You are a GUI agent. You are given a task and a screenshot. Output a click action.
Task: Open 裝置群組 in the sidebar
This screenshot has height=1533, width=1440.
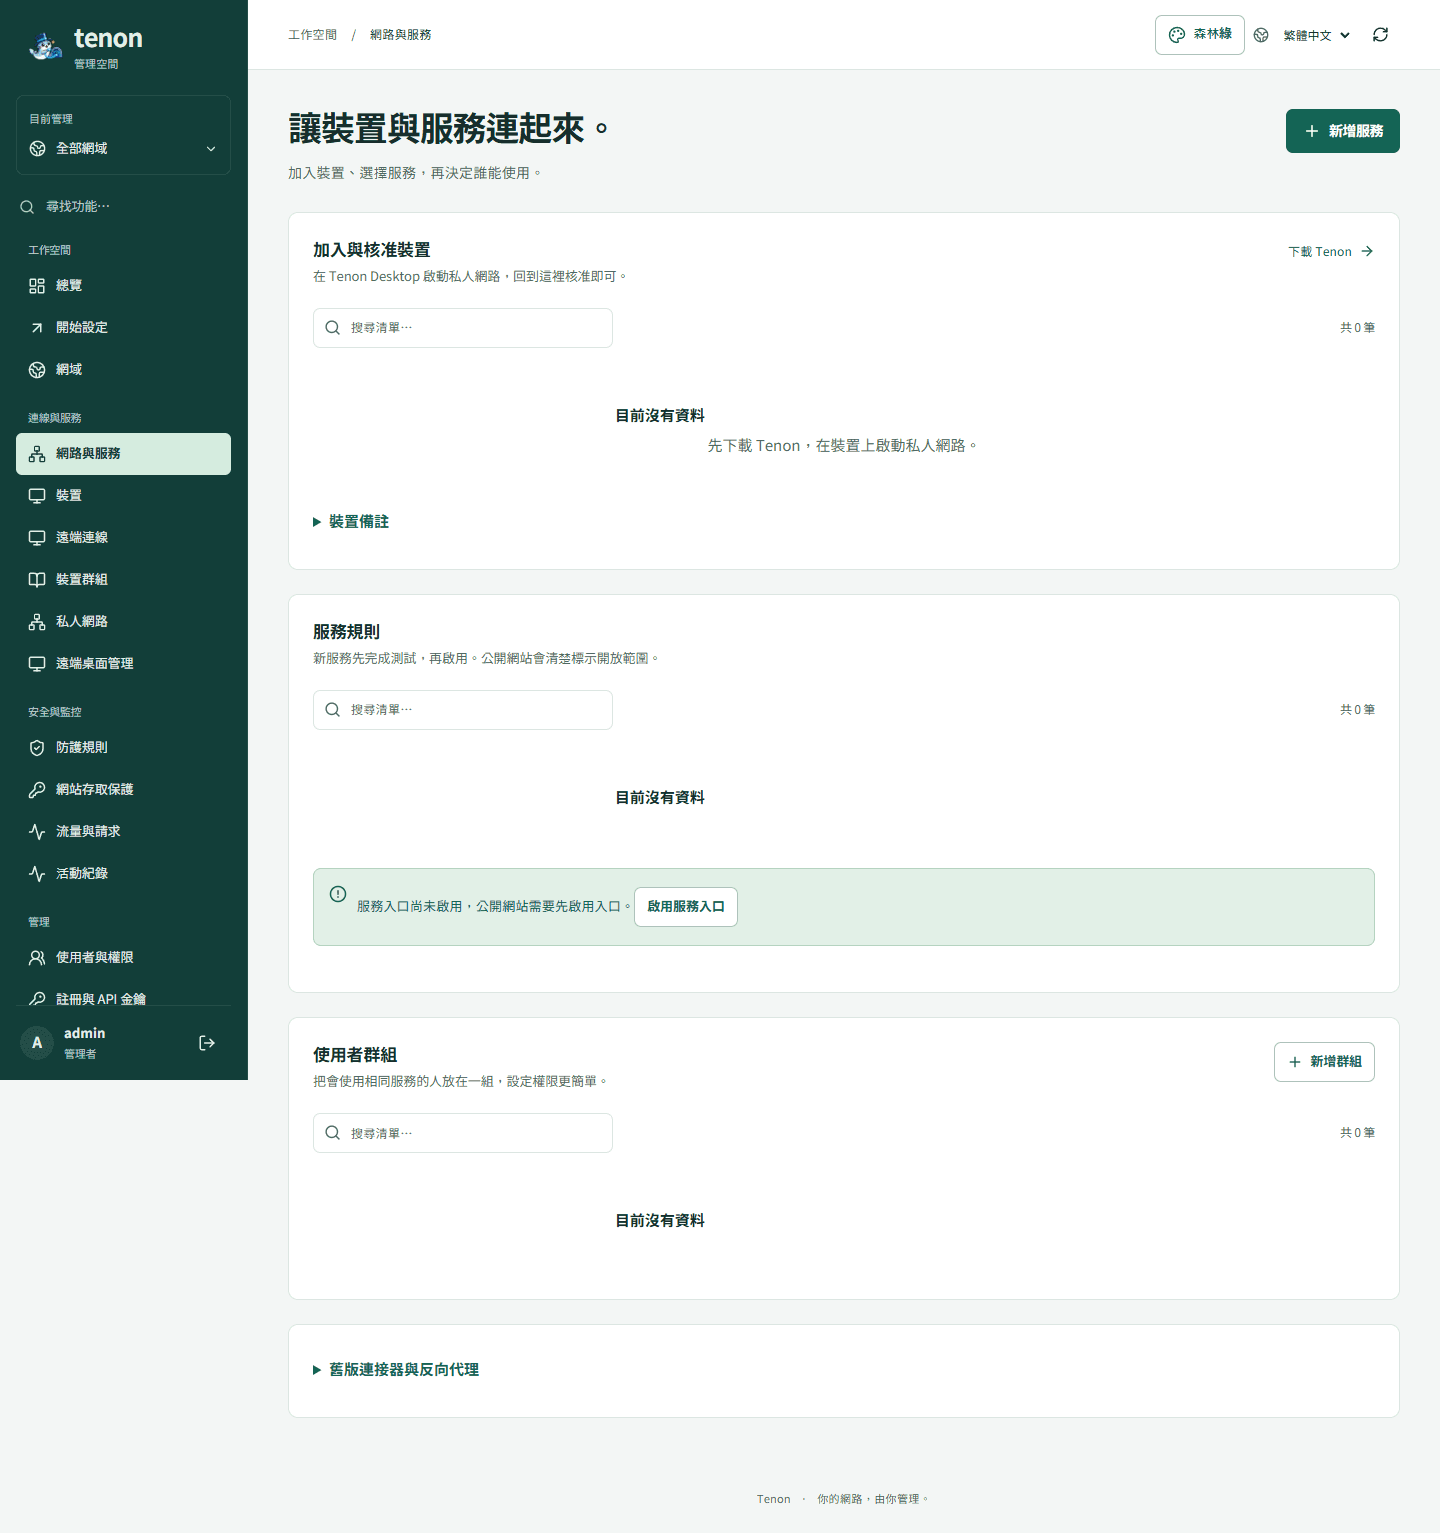tap(123, 580)
